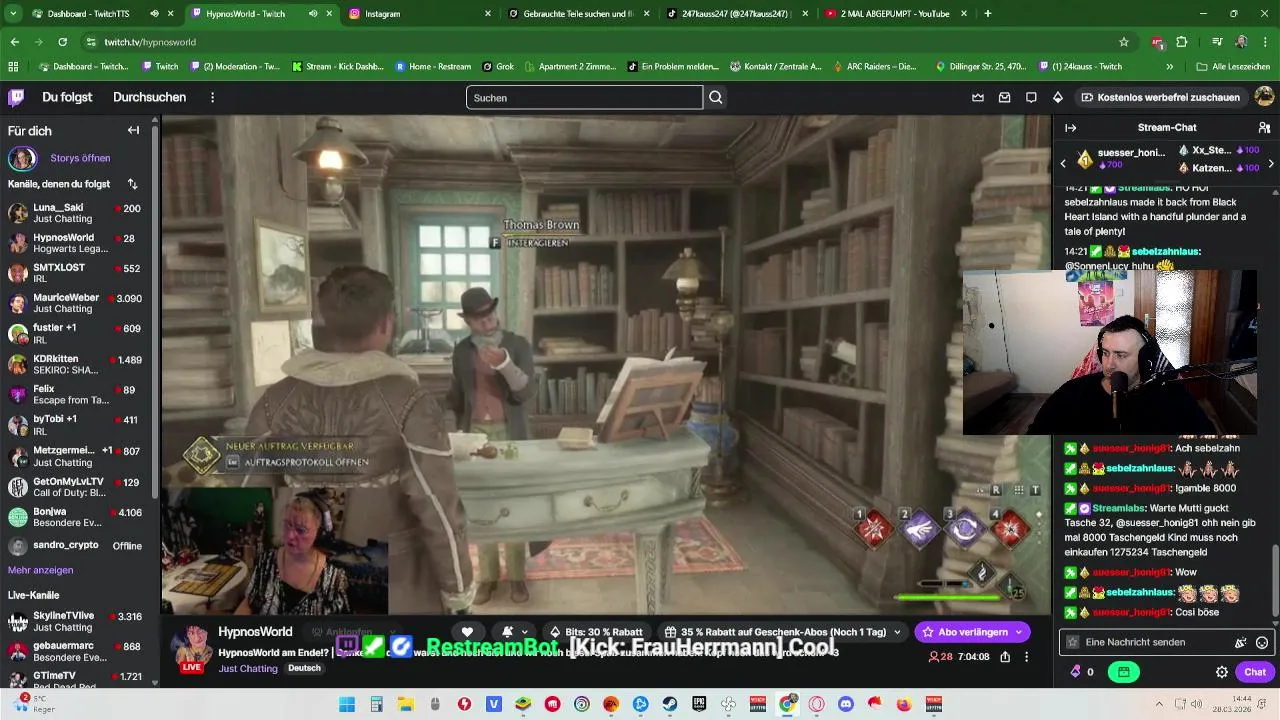
Task: Click Mehr anzeigen in sidebar
Action: pos(40,570)
